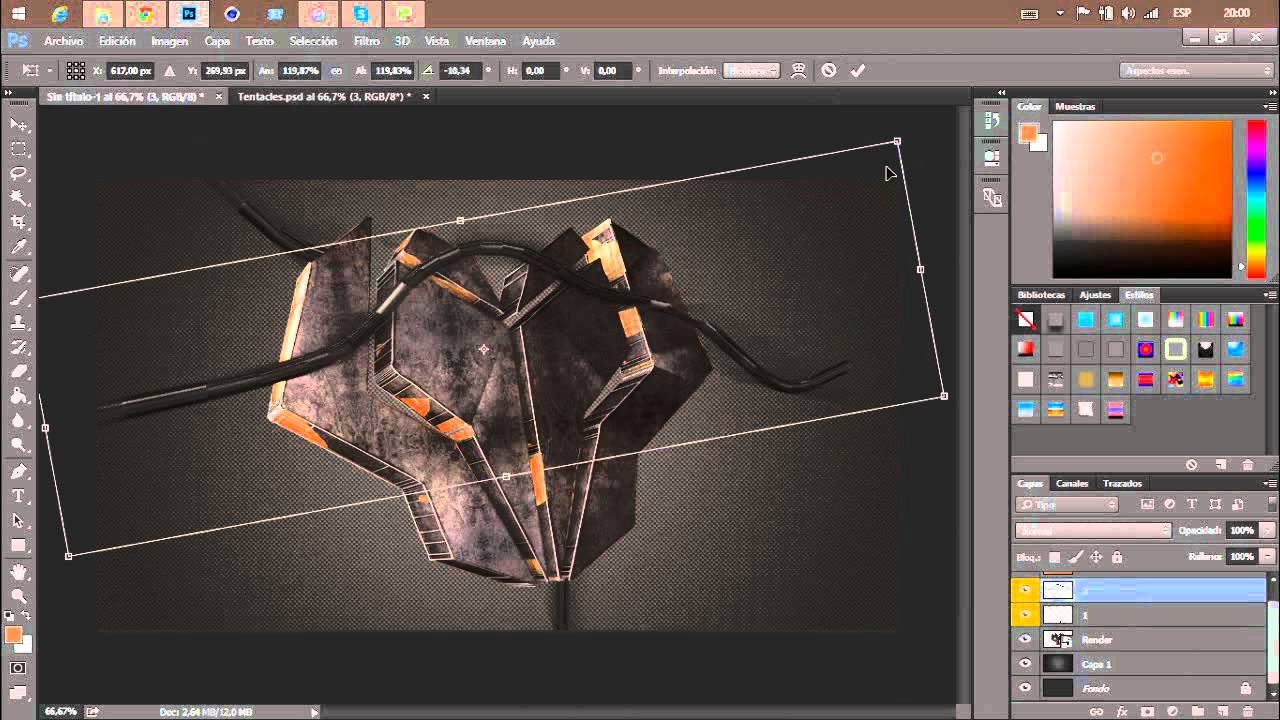Switch to the Ajustes tab
The height and width of the screenshot is (720, 1280).
pos(1095,295)
